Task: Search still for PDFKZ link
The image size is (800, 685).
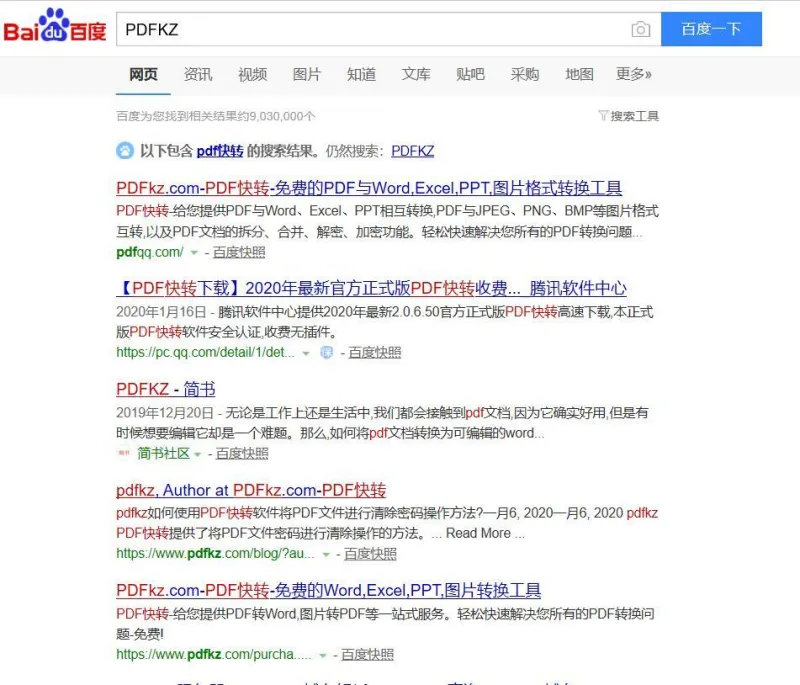Action: pos(413,151)
